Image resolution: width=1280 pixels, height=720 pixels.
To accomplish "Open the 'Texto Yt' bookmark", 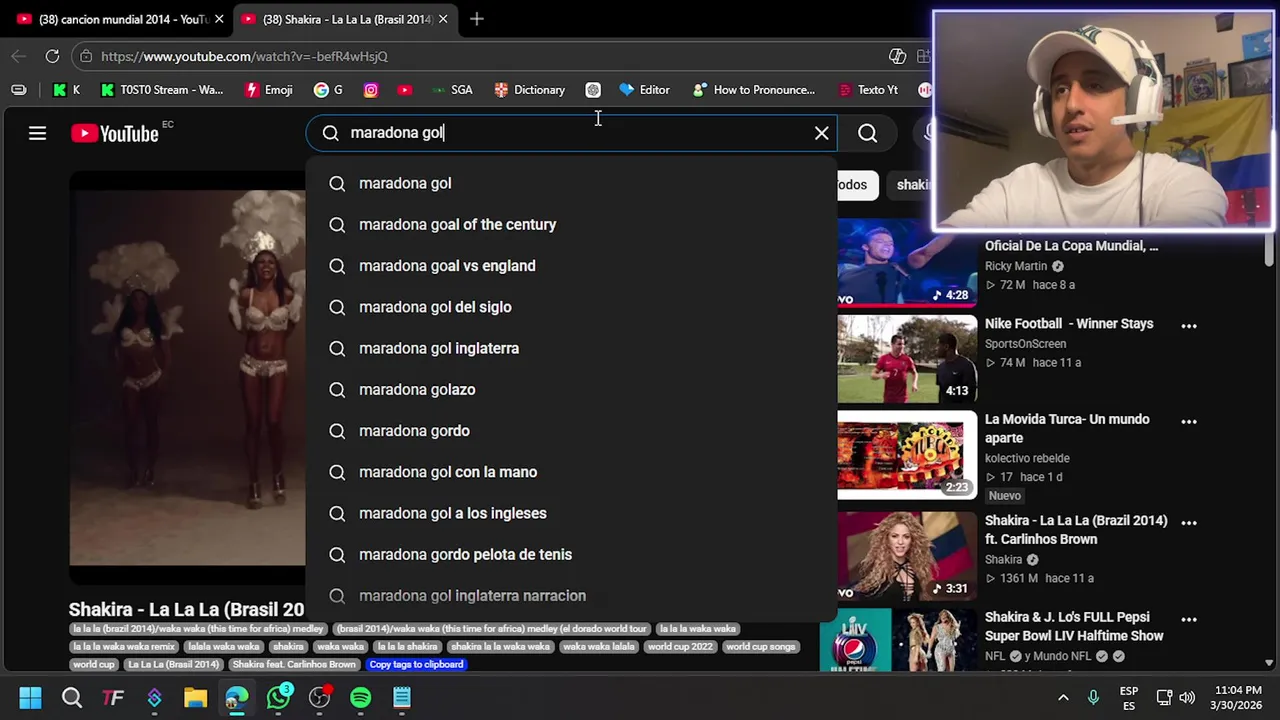I will tap(867, 90).
